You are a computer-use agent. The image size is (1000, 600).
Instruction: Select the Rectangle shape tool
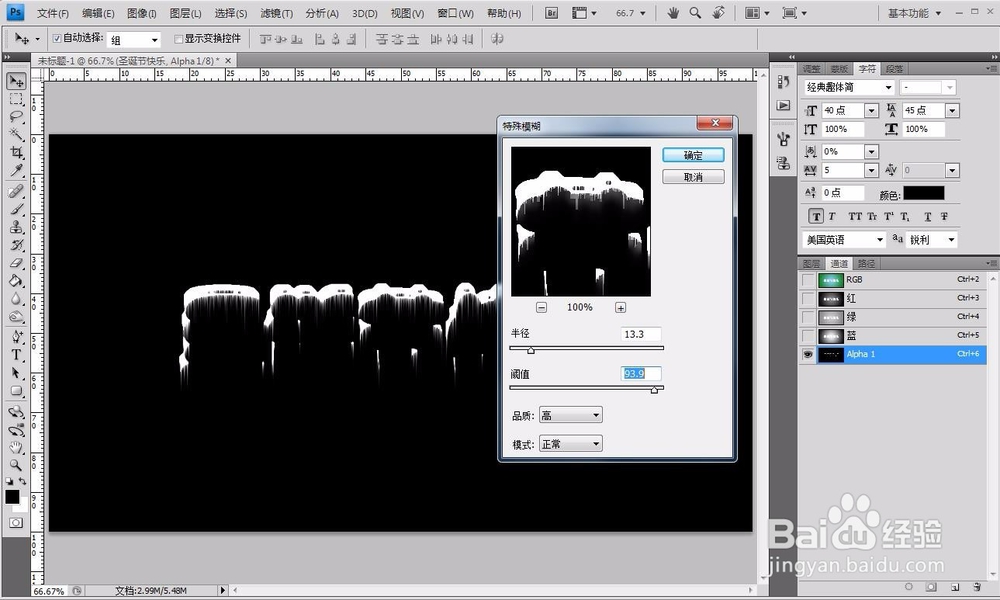click(x=16, y=390)
